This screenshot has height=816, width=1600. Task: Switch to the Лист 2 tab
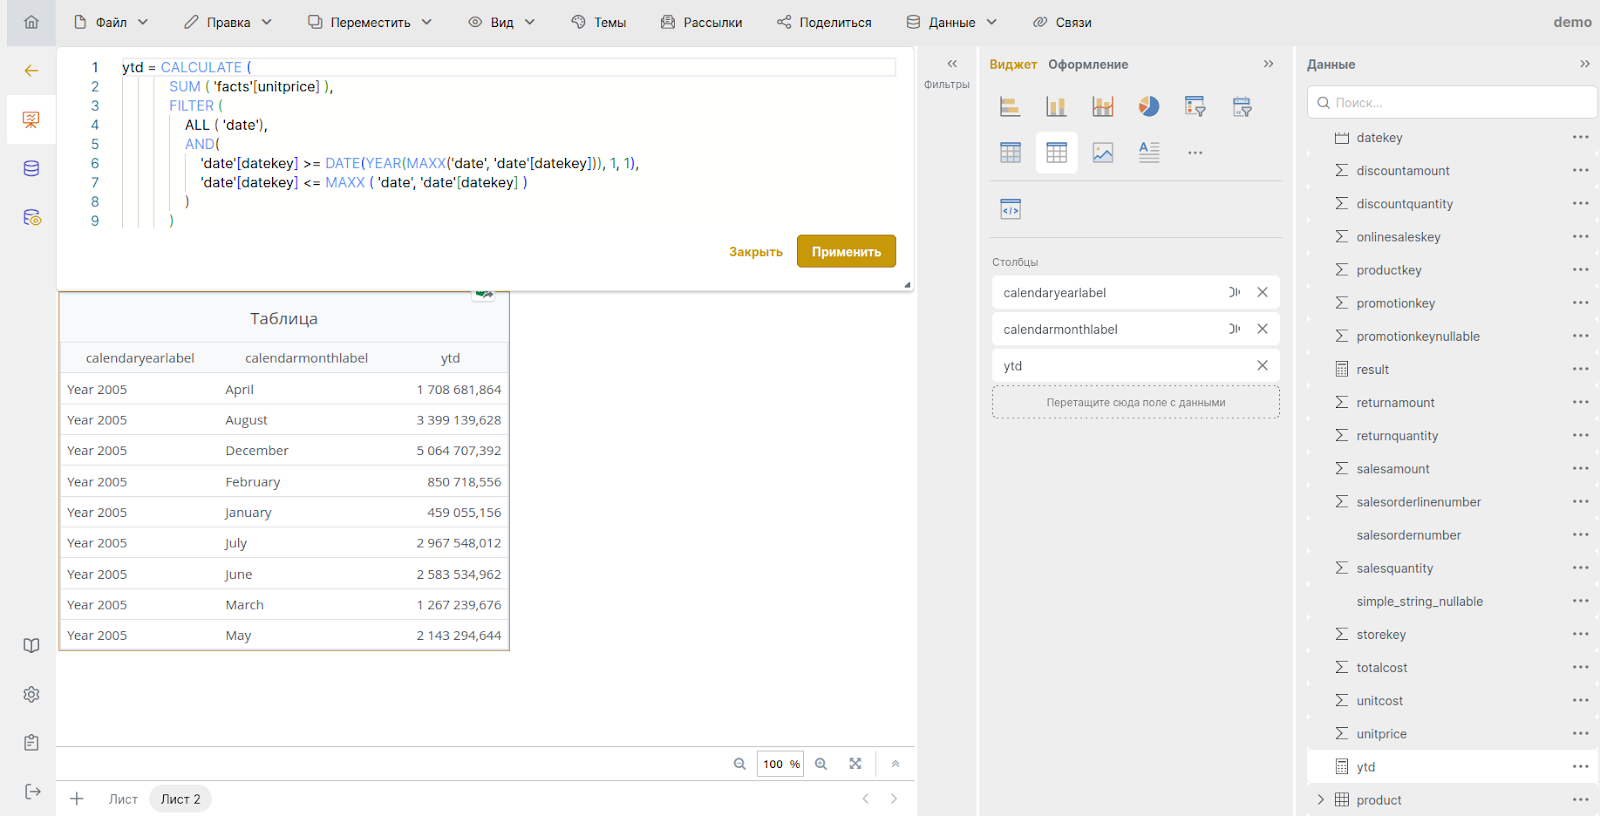pyautogui.click(x=181, y=799)
